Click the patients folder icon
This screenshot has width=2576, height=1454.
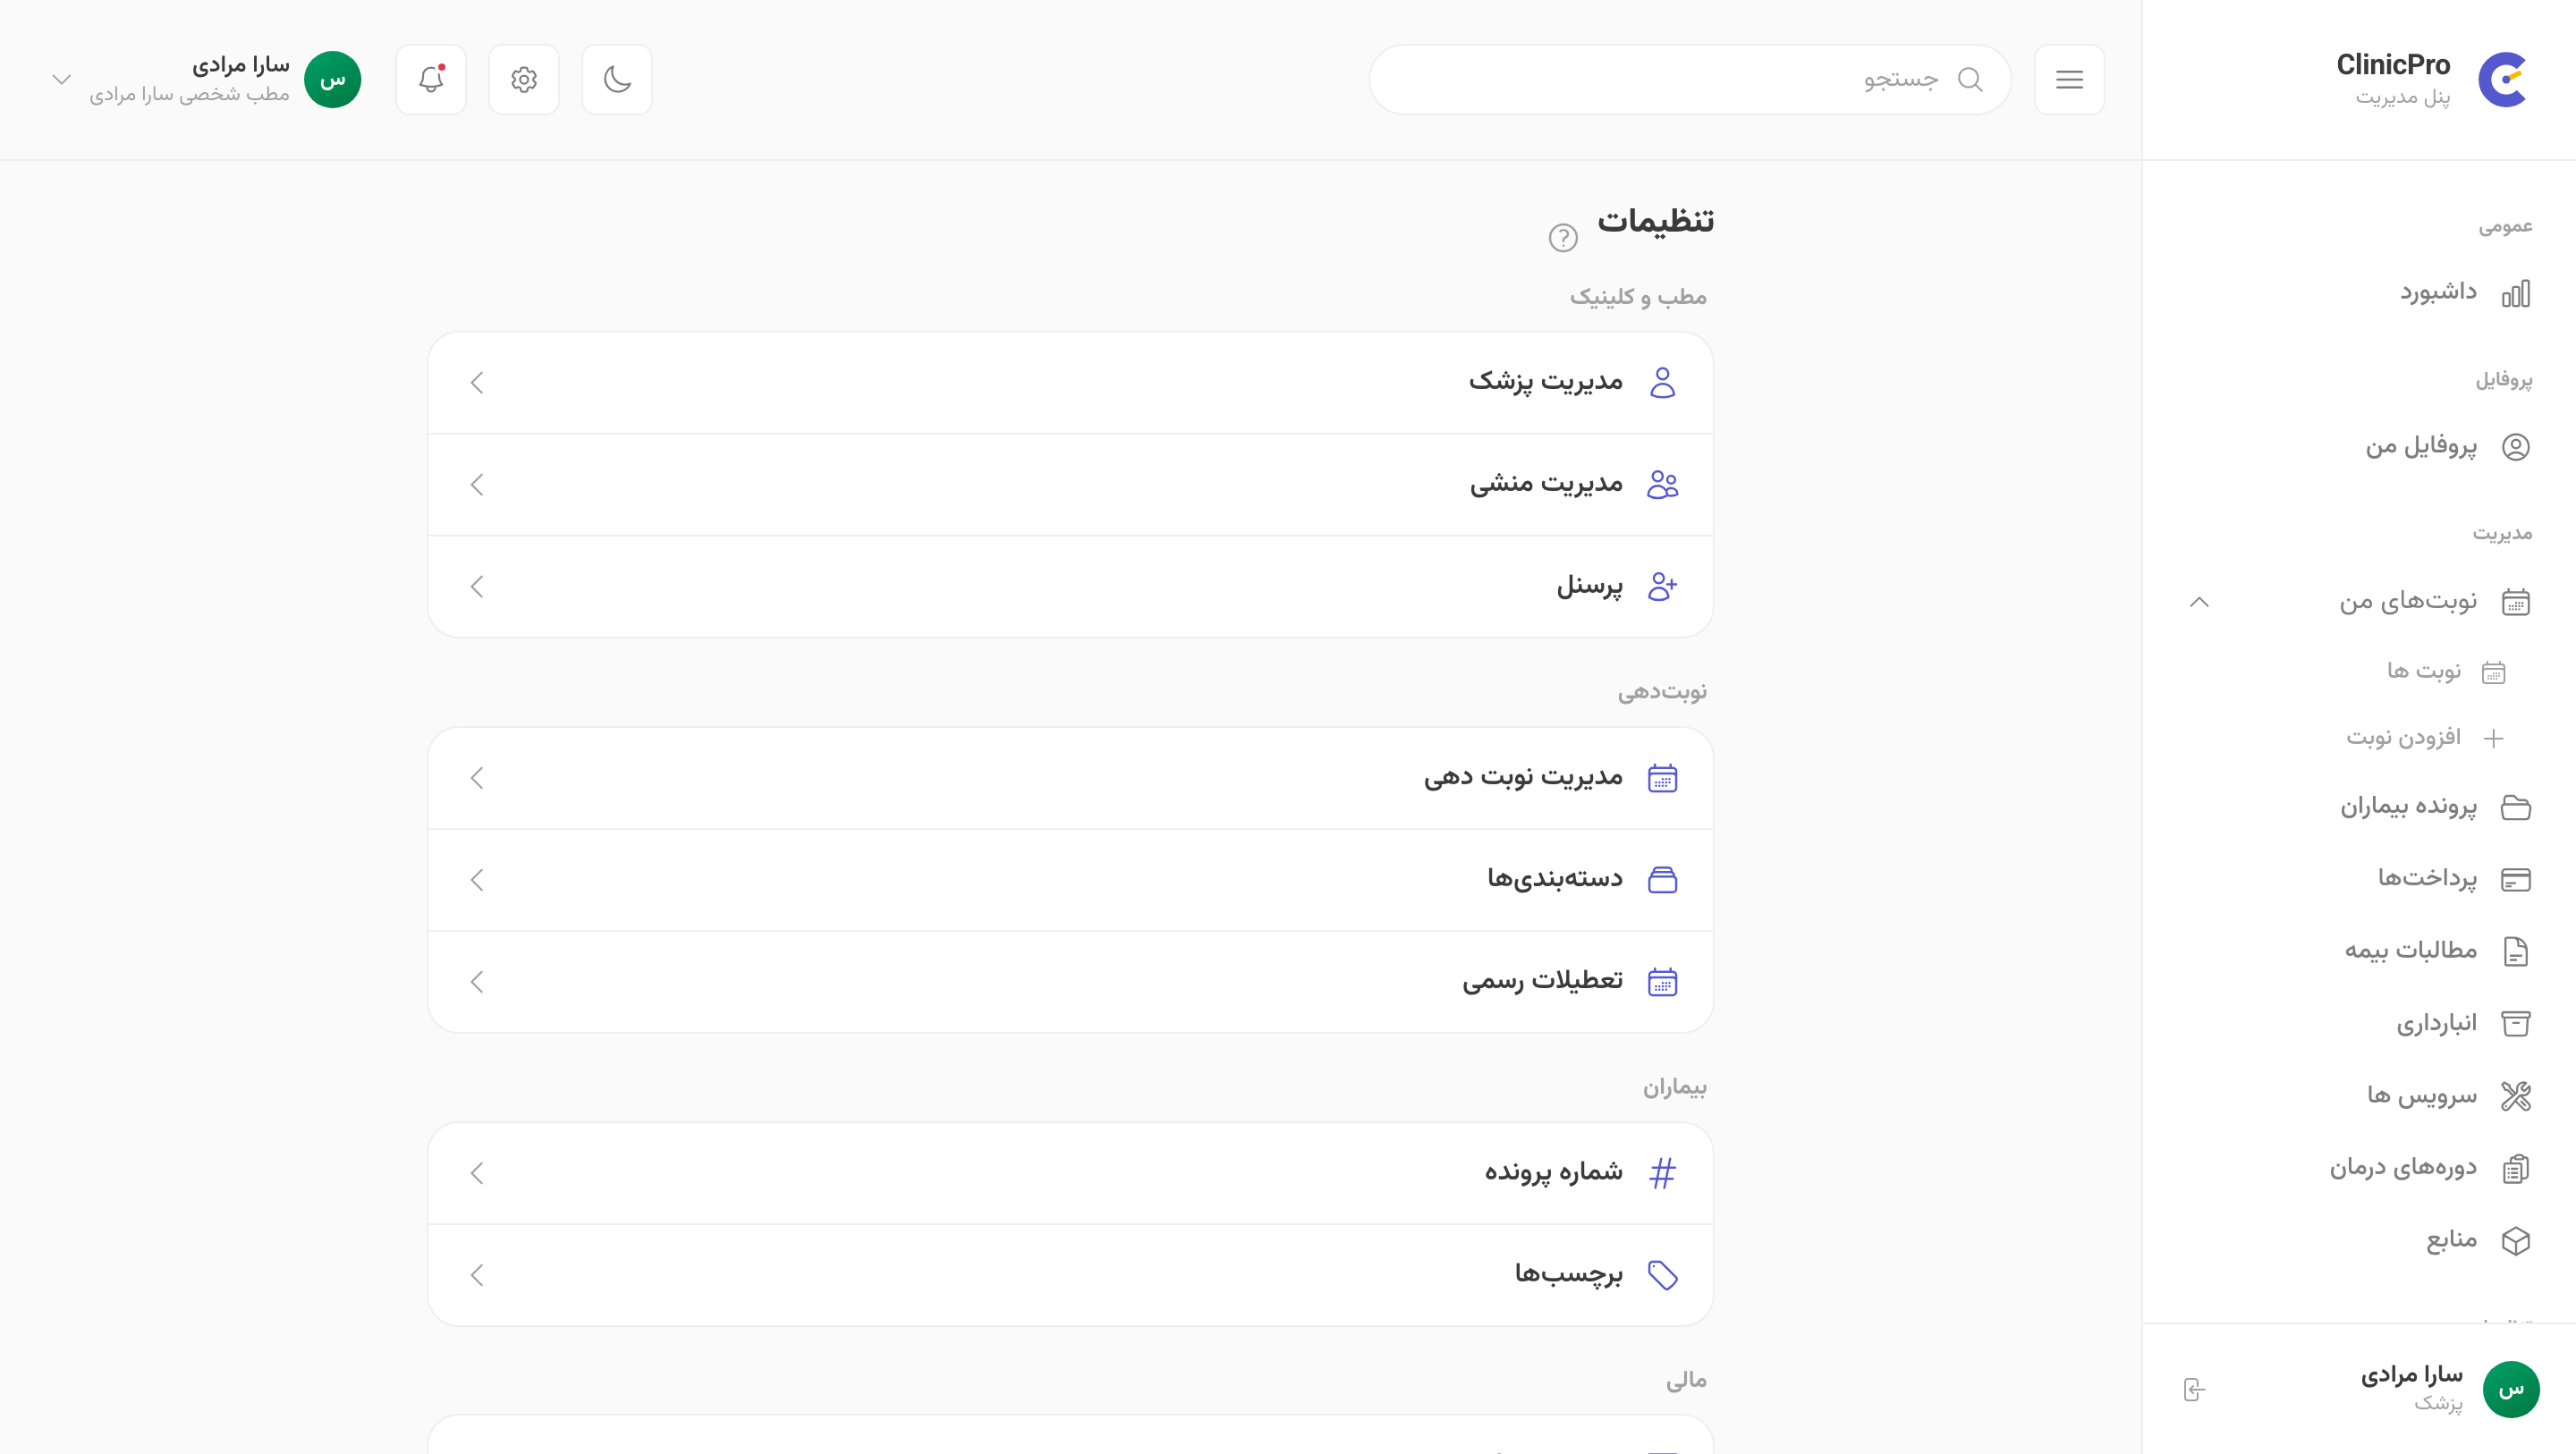pyautogui.click(x=2515, y=807)
